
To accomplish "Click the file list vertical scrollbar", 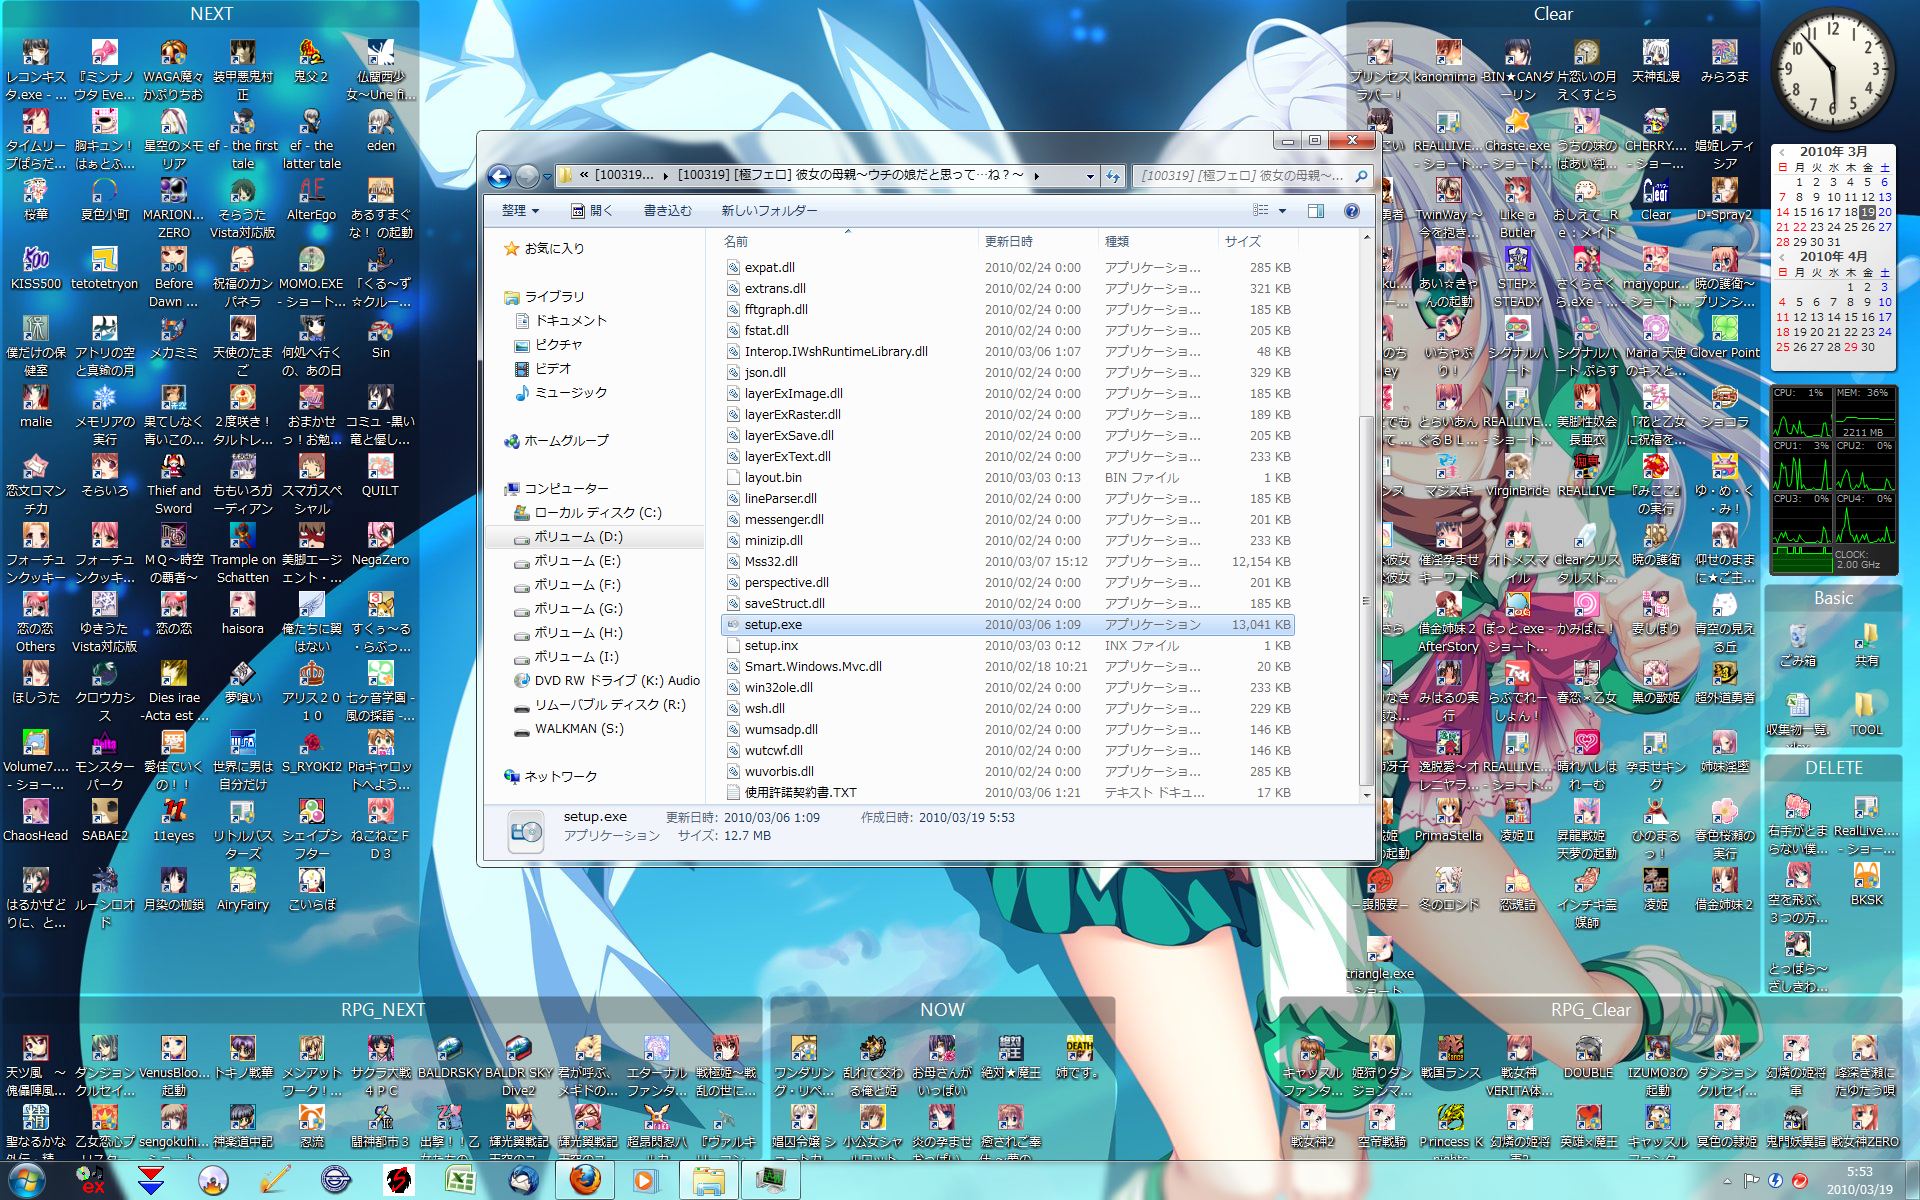I will [1366, 600].
